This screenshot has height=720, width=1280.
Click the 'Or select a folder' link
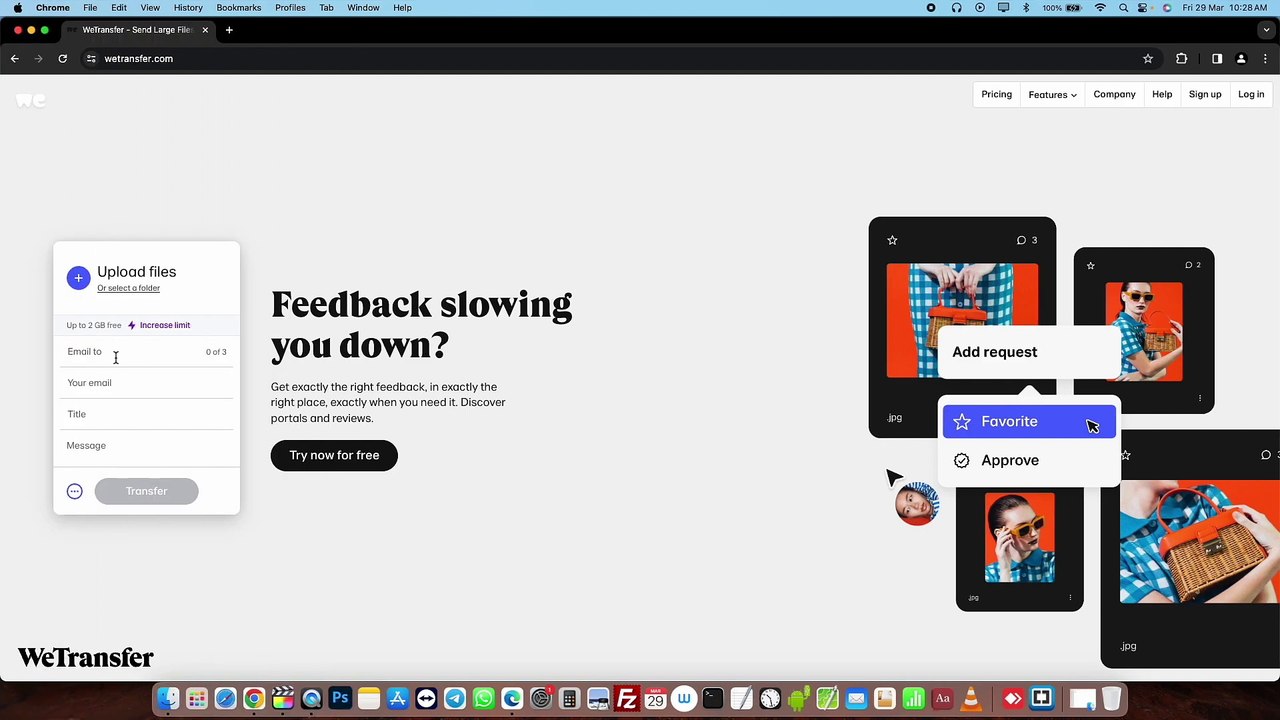tap(128, 288)
